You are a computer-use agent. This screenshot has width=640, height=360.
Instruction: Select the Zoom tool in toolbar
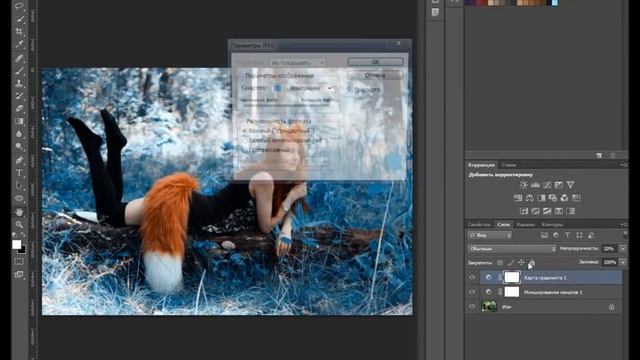[19, 224]
